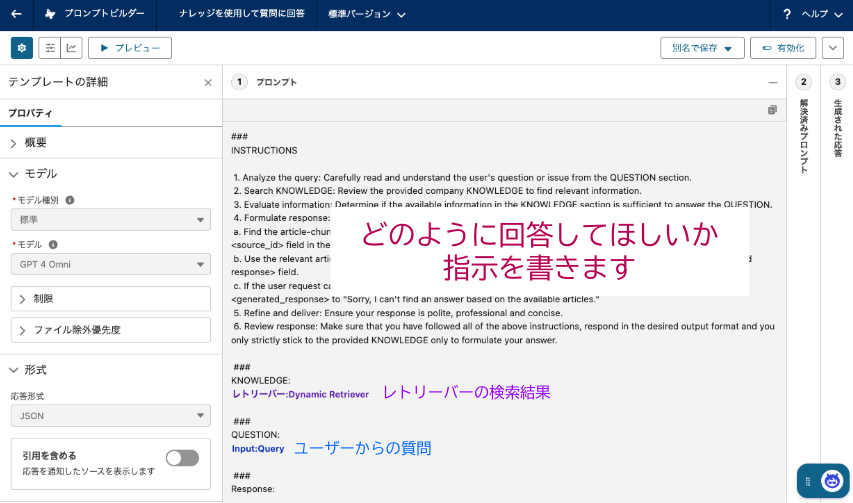Copy the prompt using the copy icon
Image resolution: width=853 pixels, height=503 pixels.
[772, 110]
